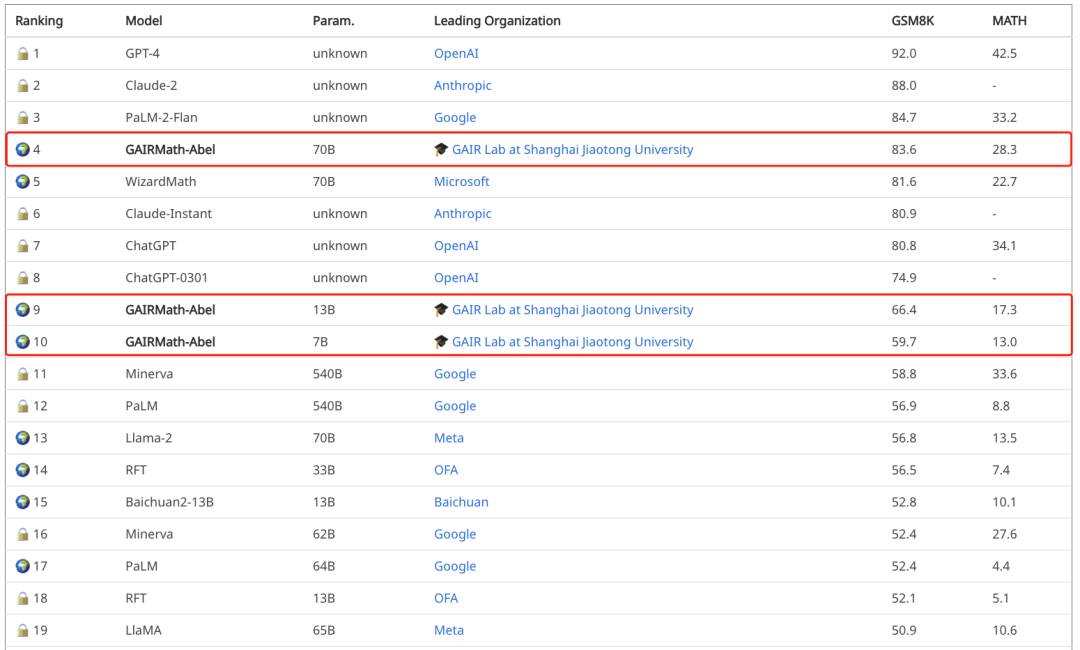Screen dimensions: 1080x650
Task: Open the Baichuan organization link
Action: point(461,502)
